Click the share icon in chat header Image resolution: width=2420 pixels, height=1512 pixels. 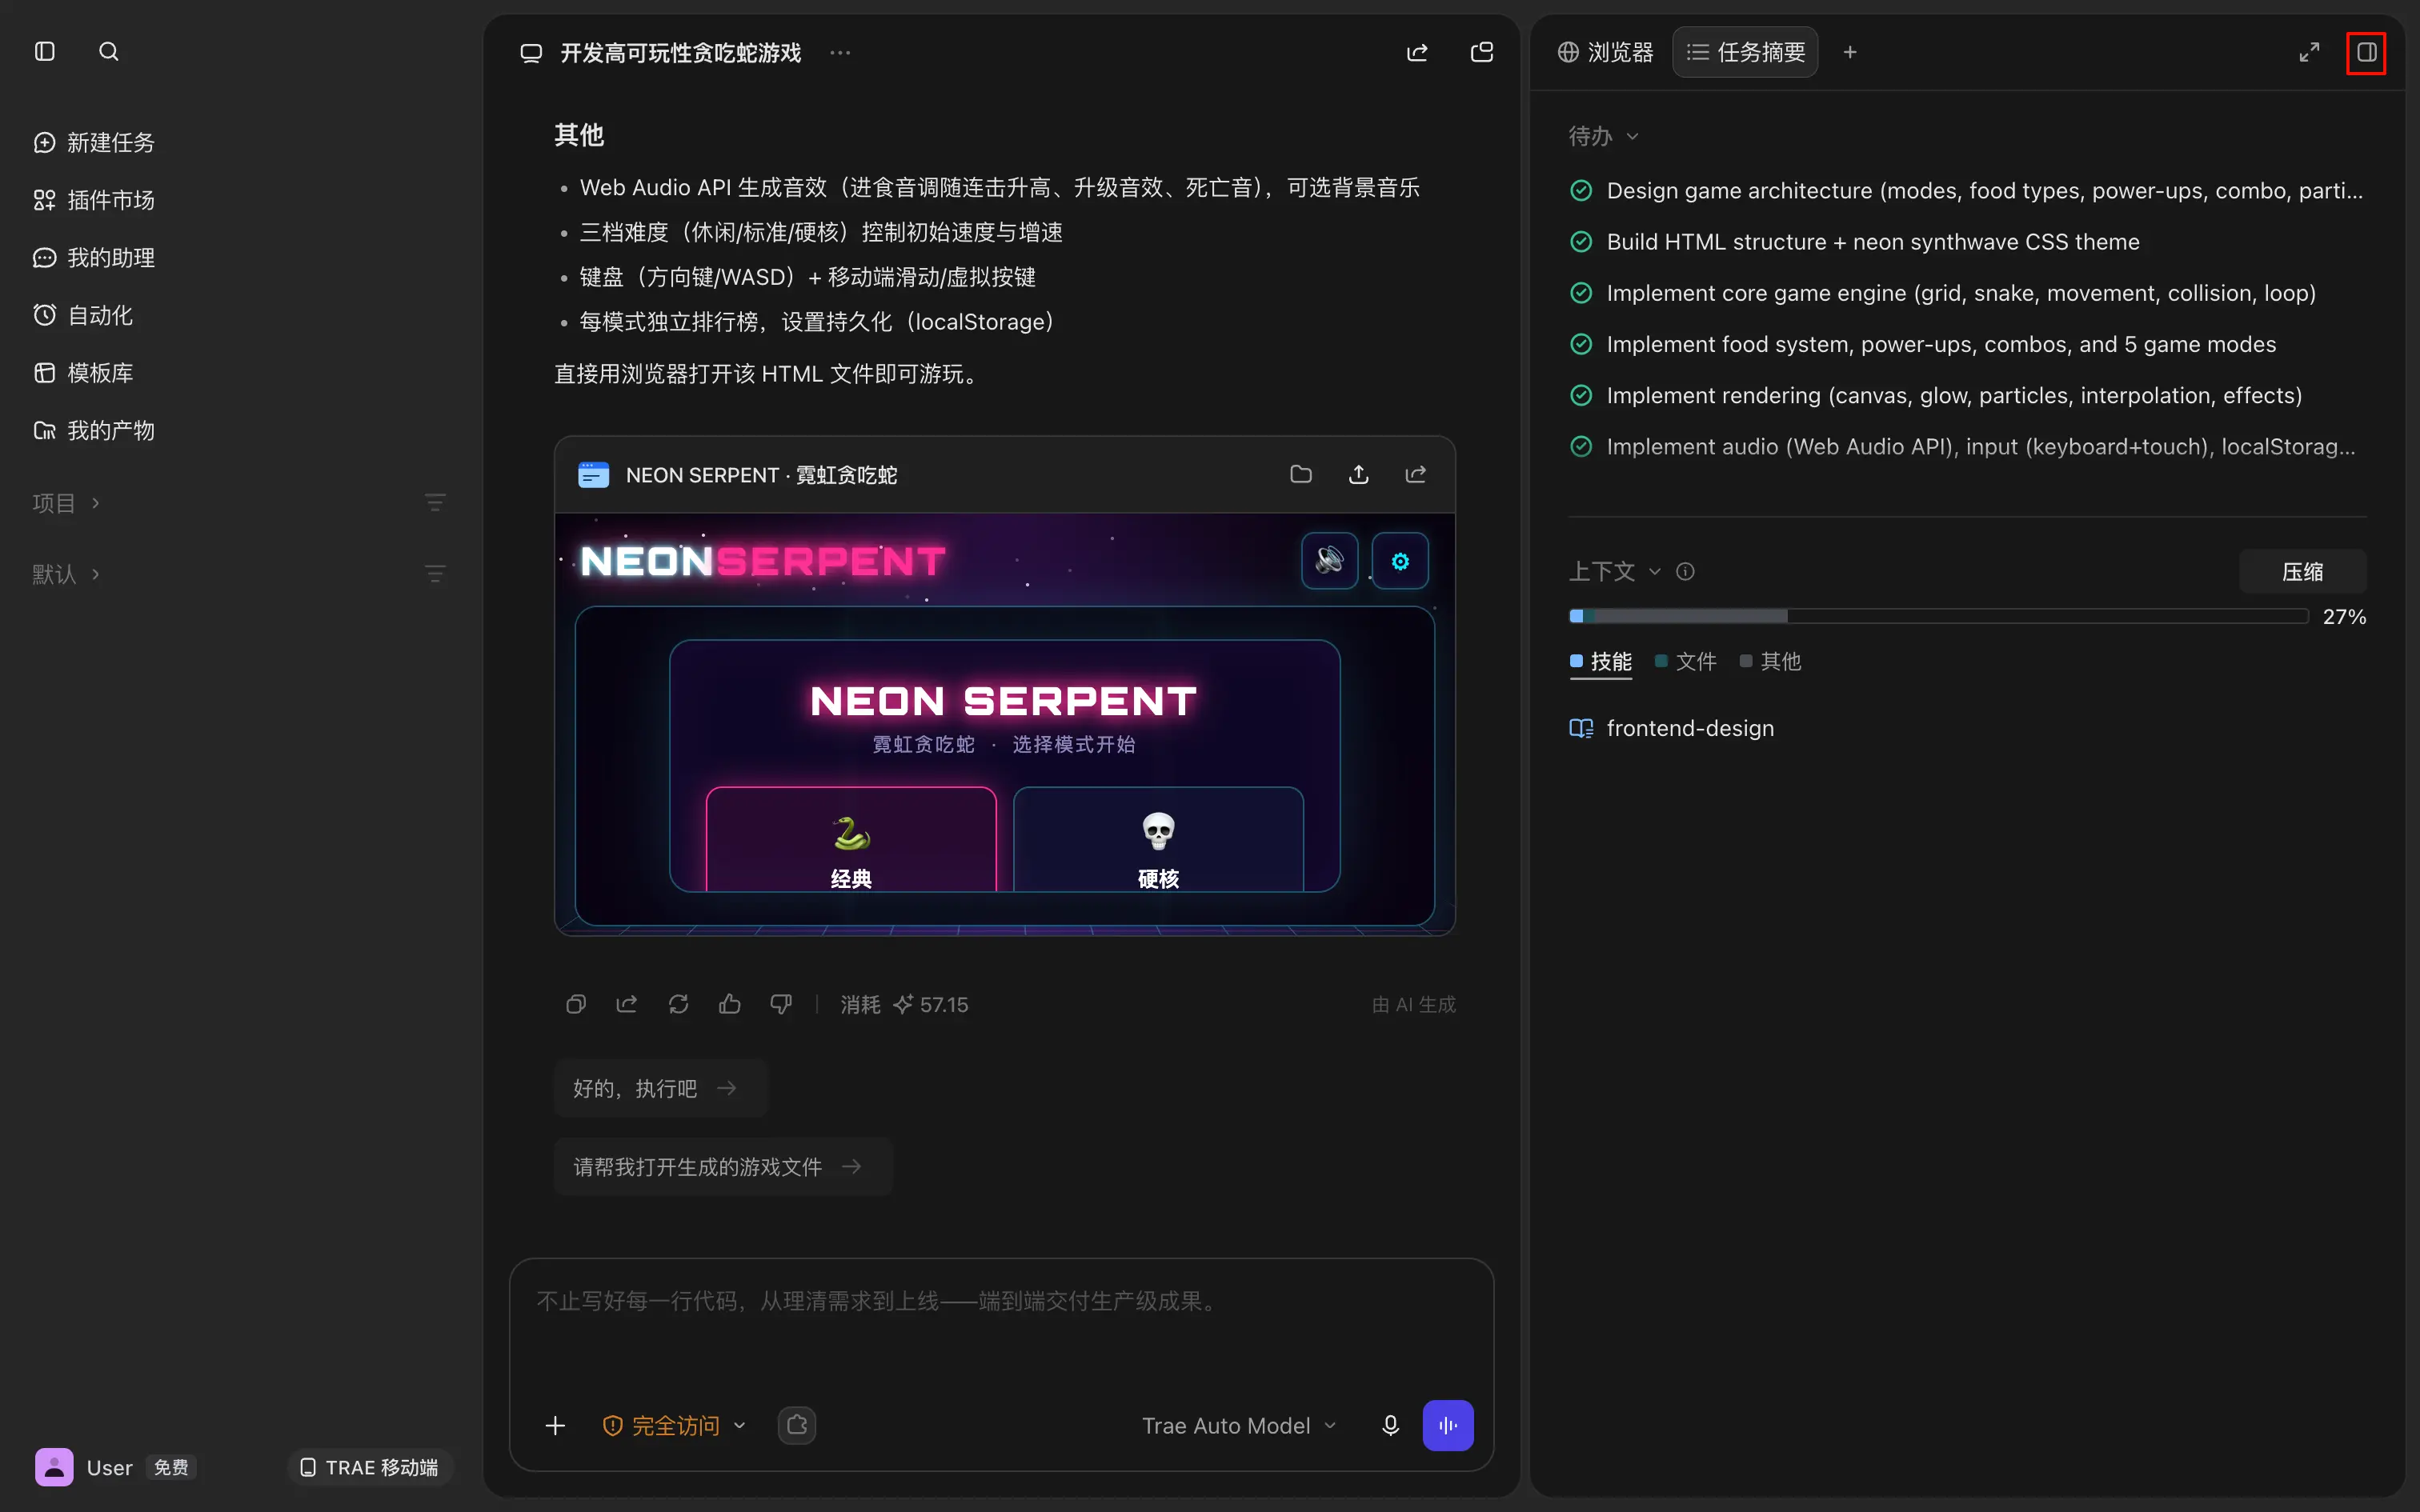point(1417,52)
